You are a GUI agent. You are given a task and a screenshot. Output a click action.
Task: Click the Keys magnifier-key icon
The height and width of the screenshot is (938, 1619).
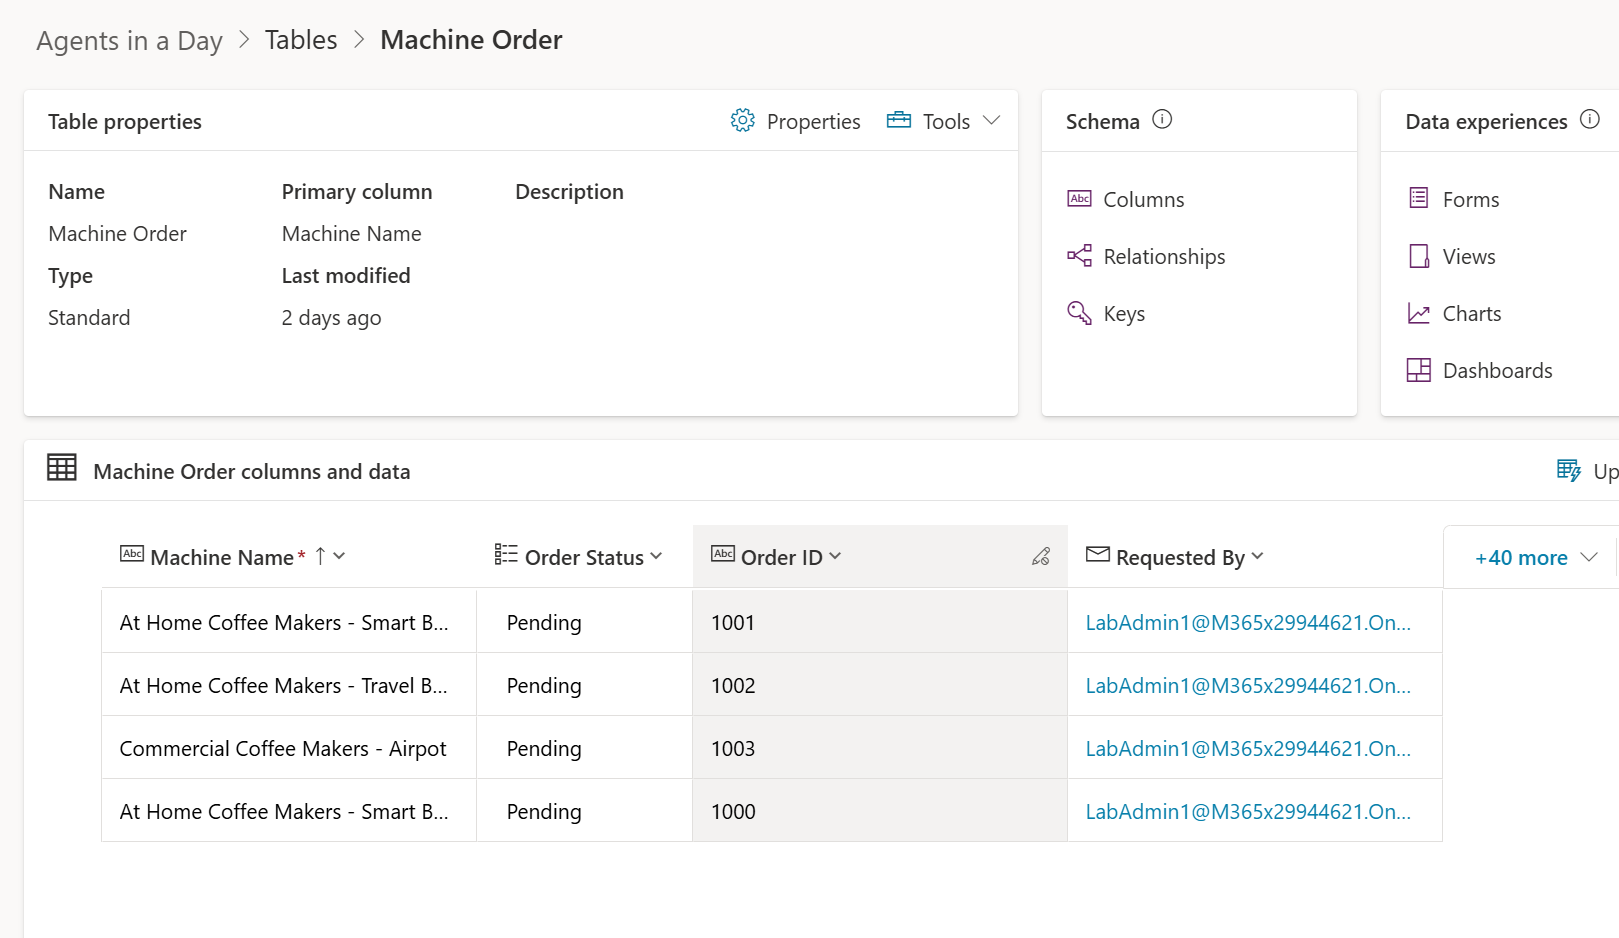[x=1079, y=314]
